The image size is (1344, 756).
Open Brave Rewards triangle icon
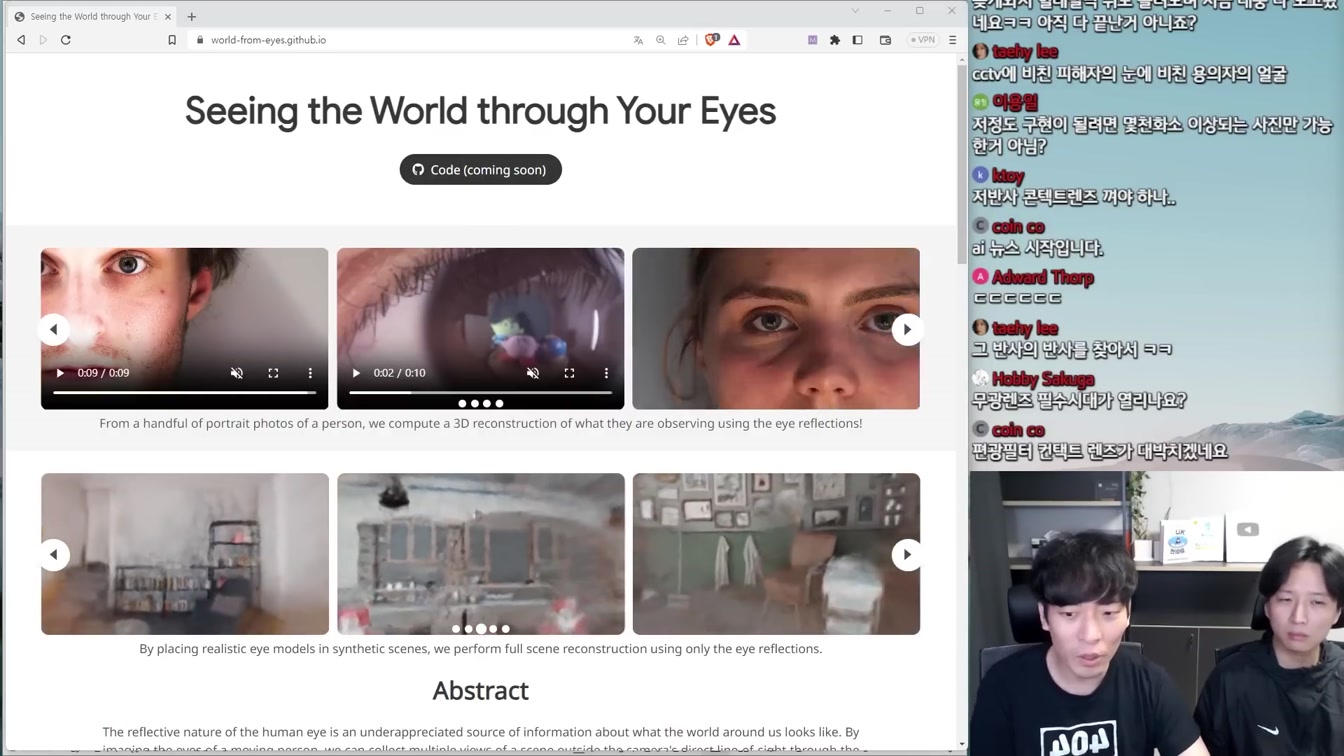point(734,40)
